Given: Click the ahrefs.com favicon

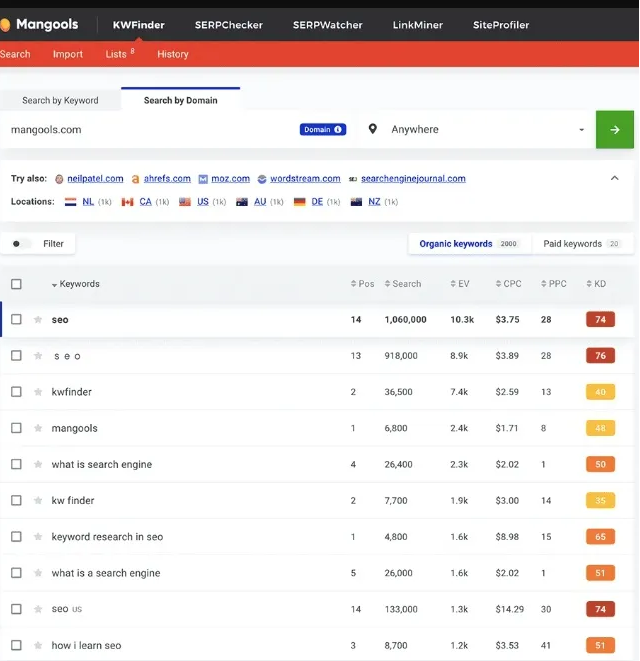Looking at the screenshot, I should tap(135, 179).
